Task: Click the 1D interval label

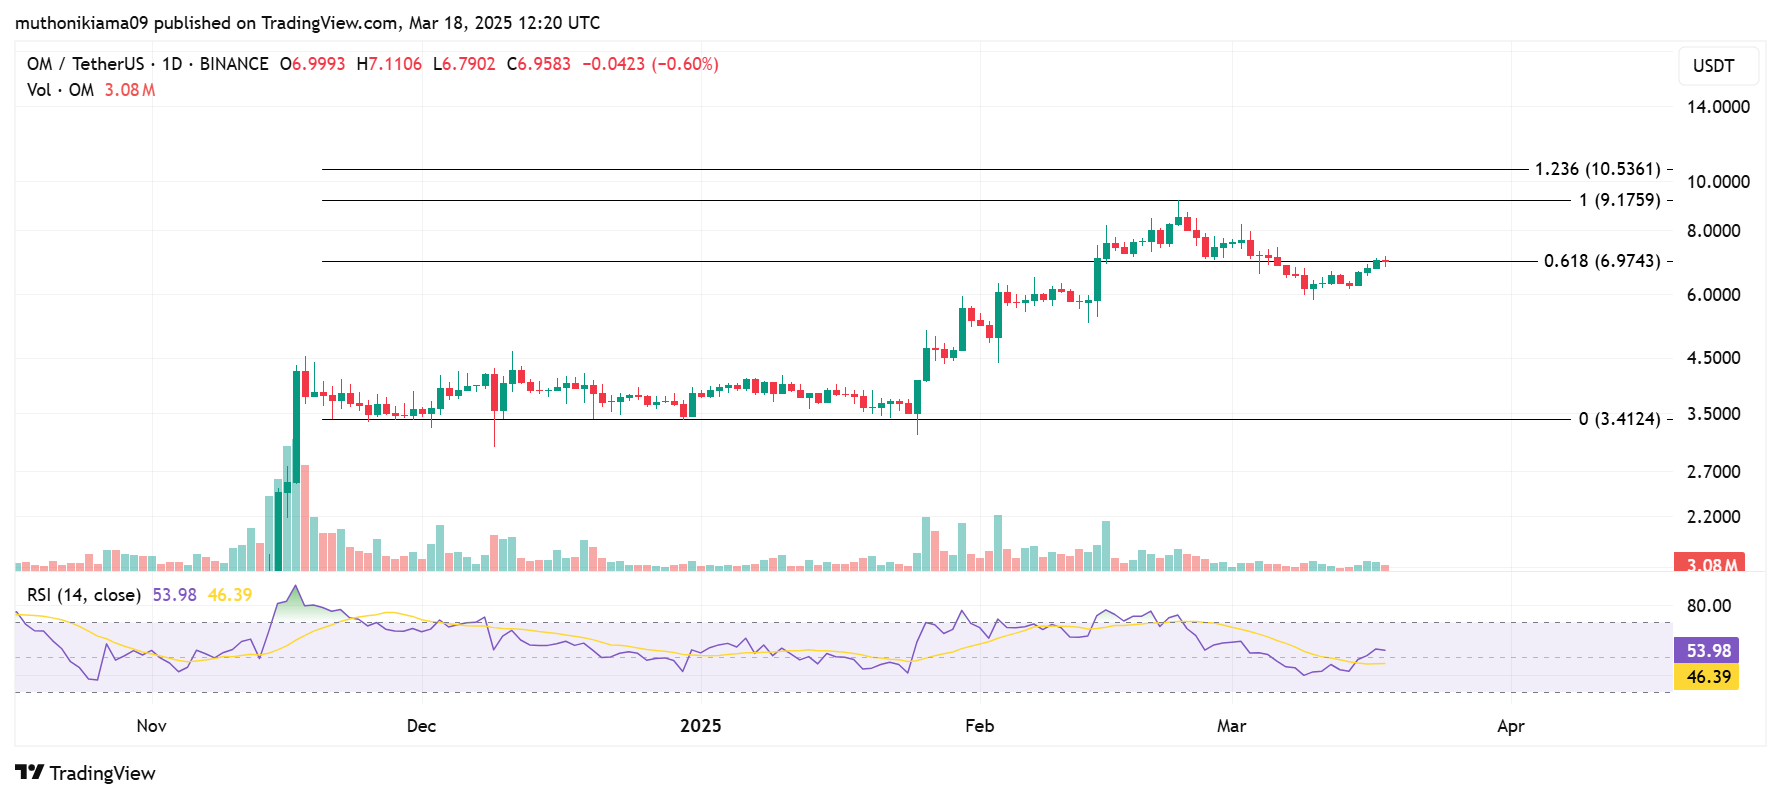Action: point(172,64)
